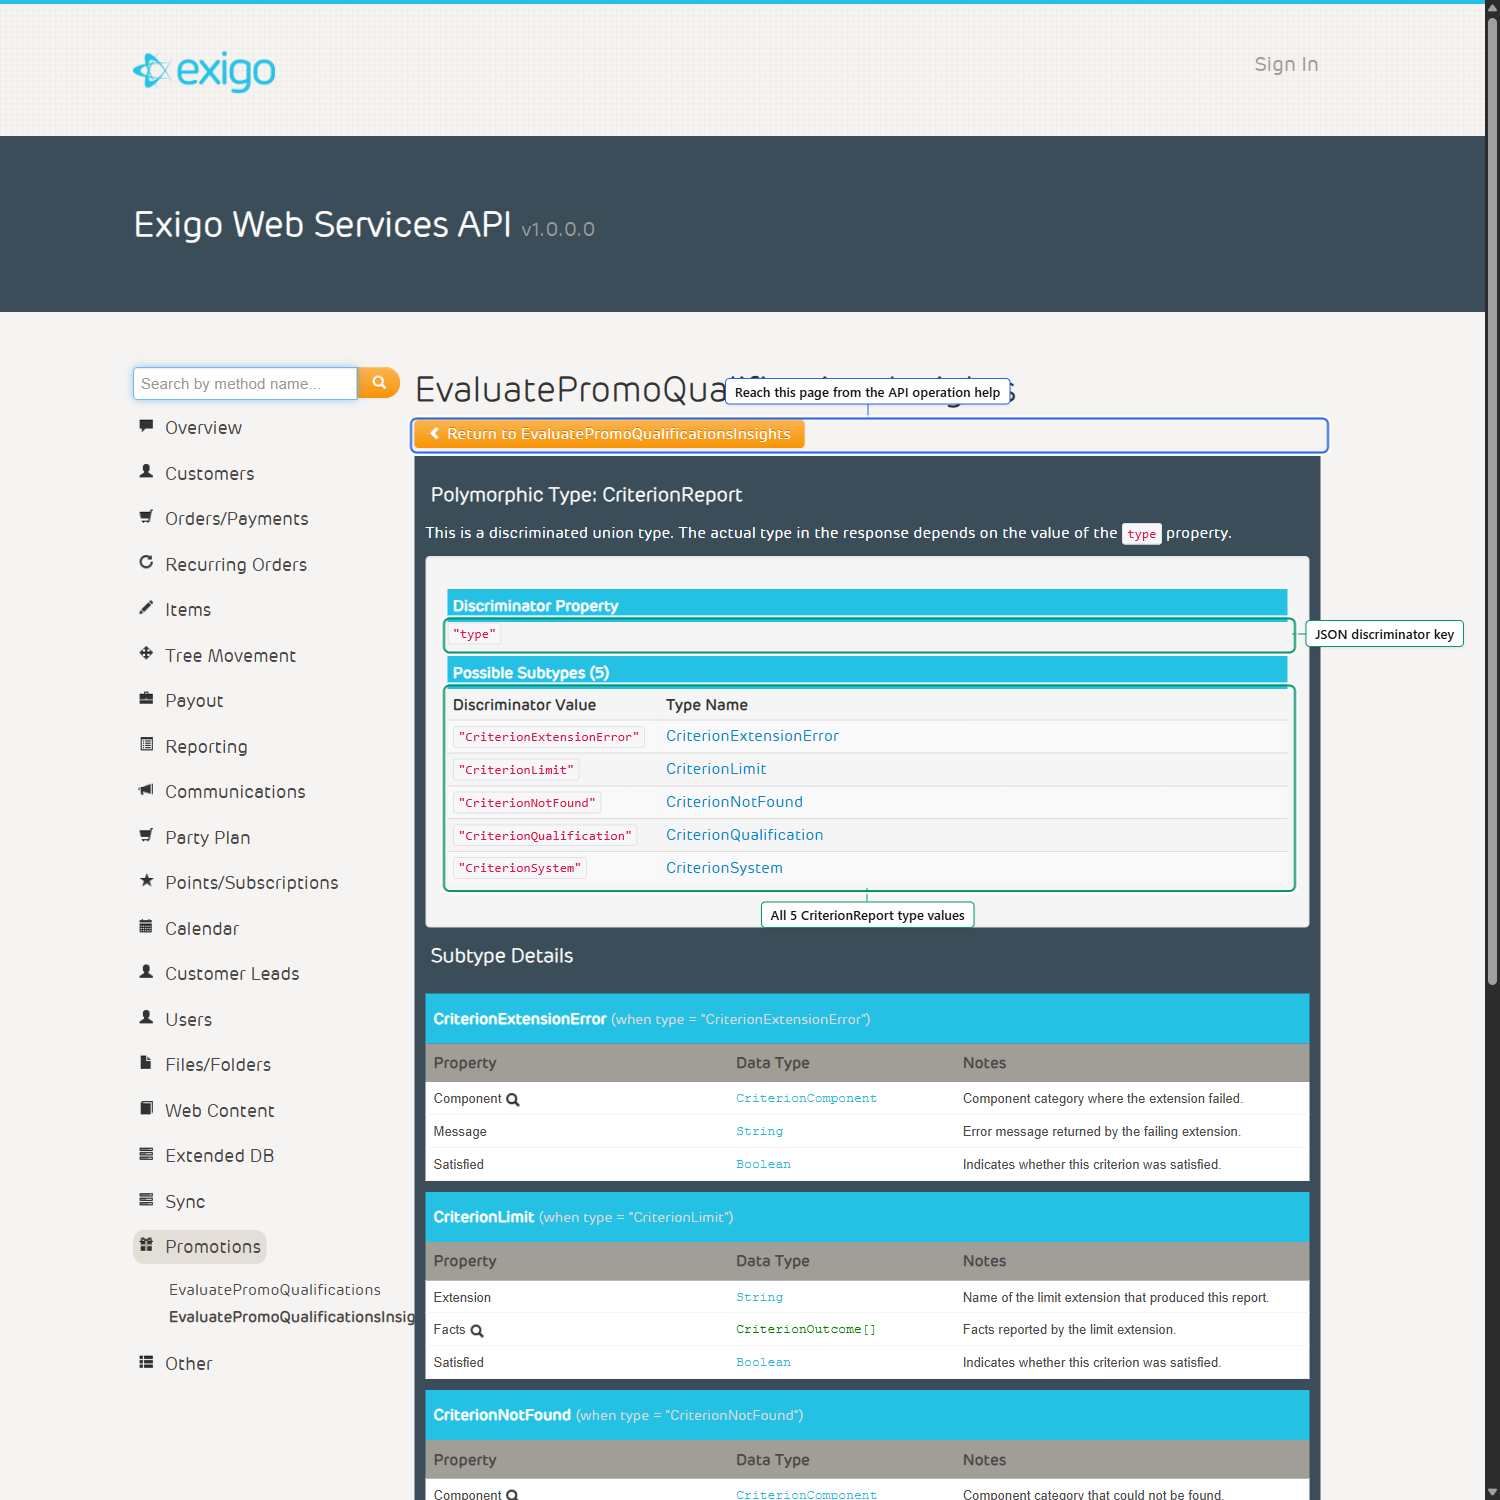1500x1500 pixels.
Task: Click the Reporting list icon
Action: [x=146, y=744]
